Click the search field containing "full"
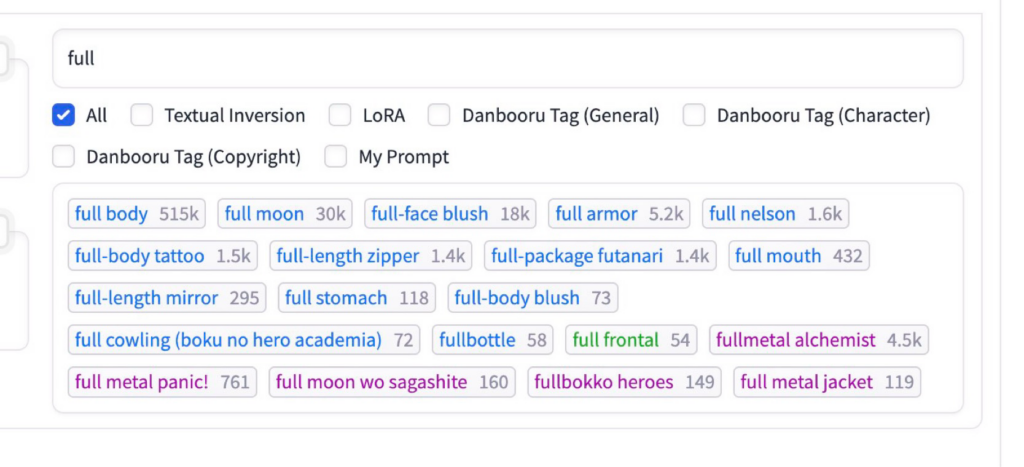1024x467 pixels. [507, 58]
